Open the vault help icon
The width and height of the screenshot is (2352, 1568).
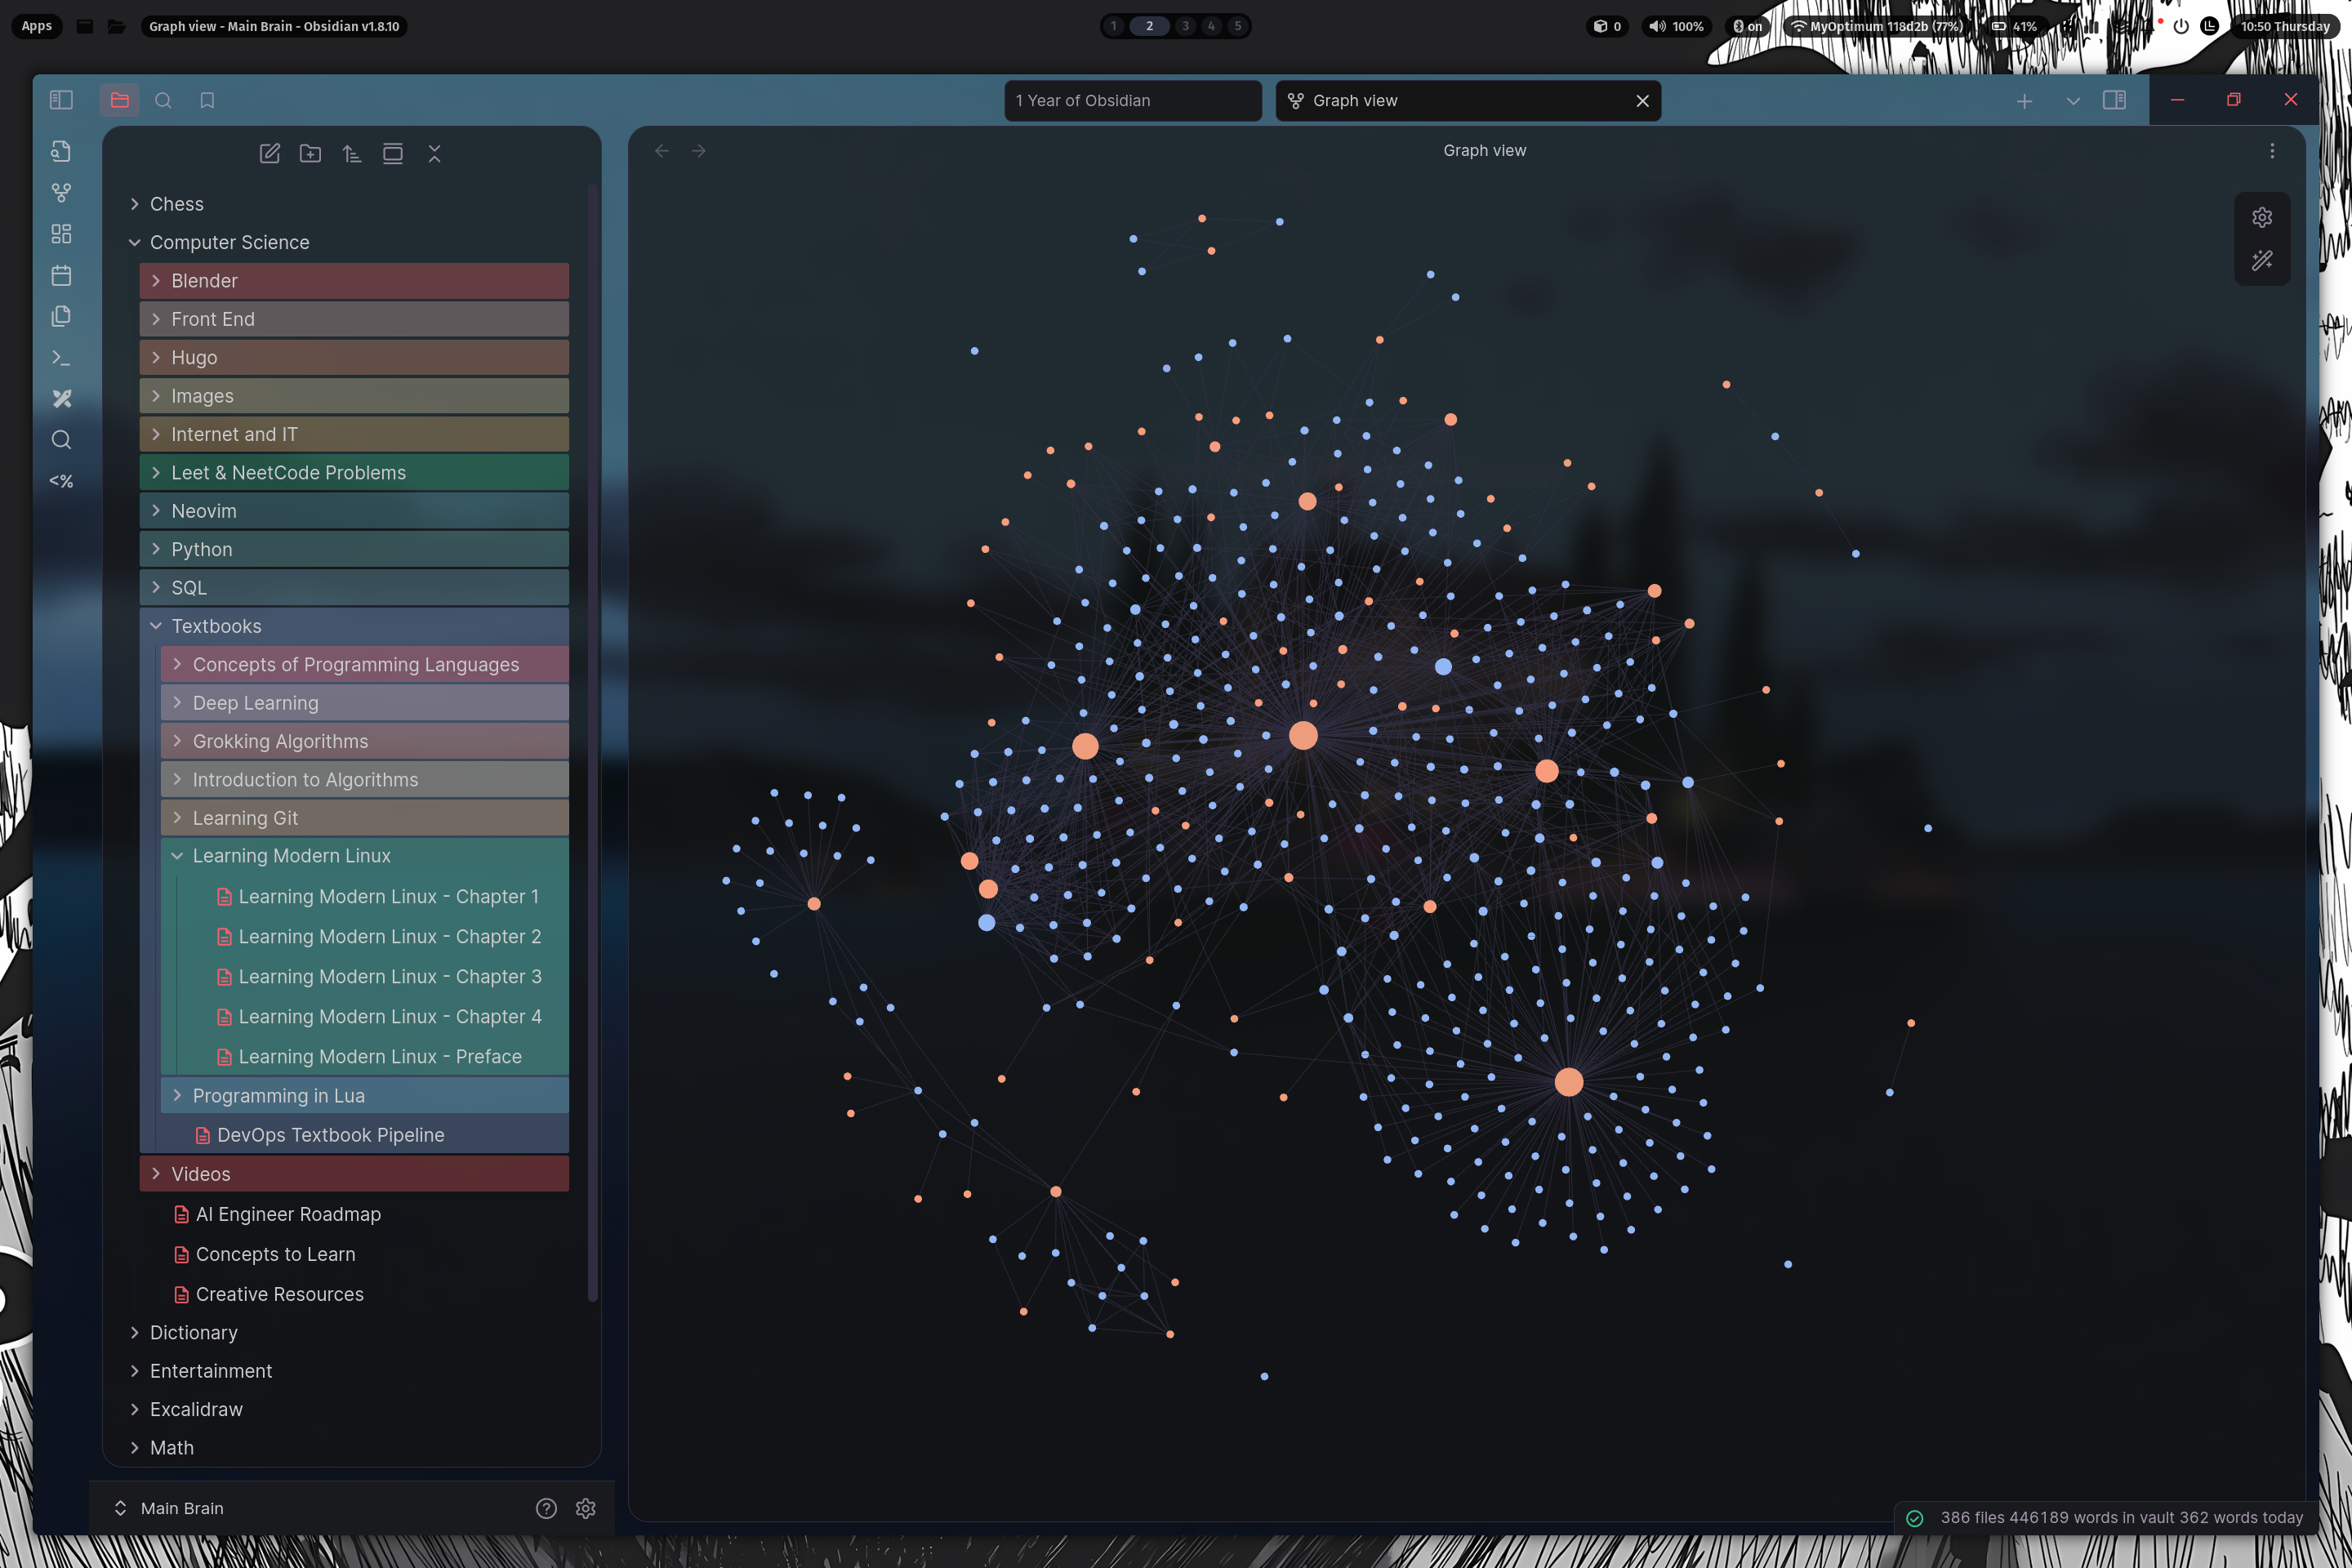[x=546, y=1508]
